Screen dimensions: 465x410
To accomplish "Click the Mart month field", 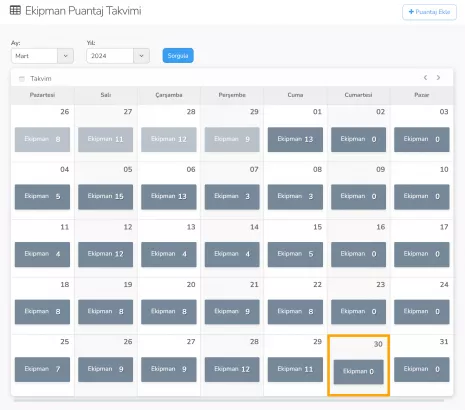I will pyautogui.click(x=35, y=56).
